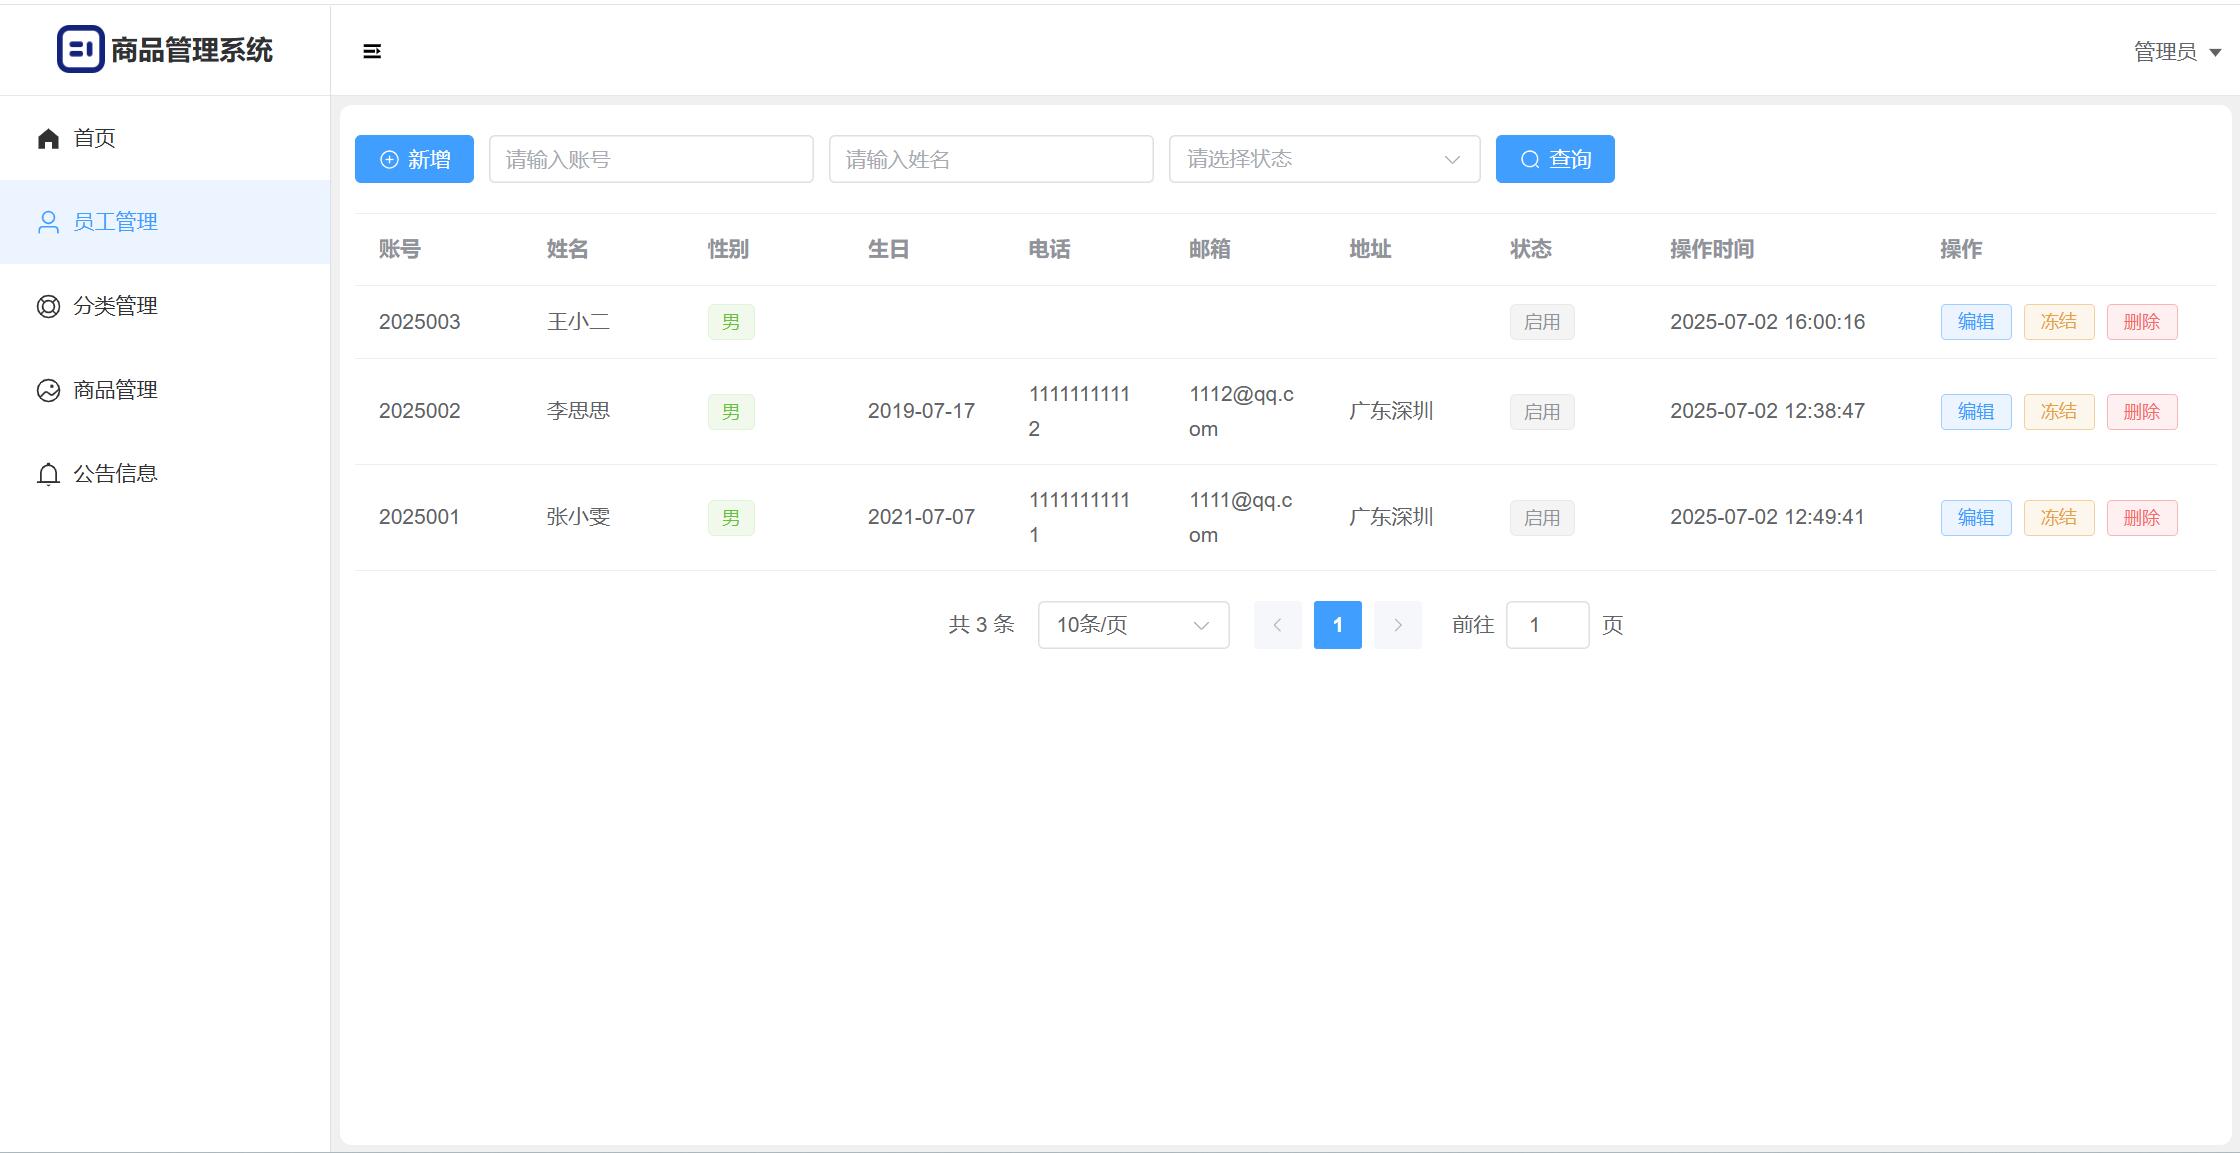
Task: Click the 员工管理 user icon
Action: tap(48, 222)
